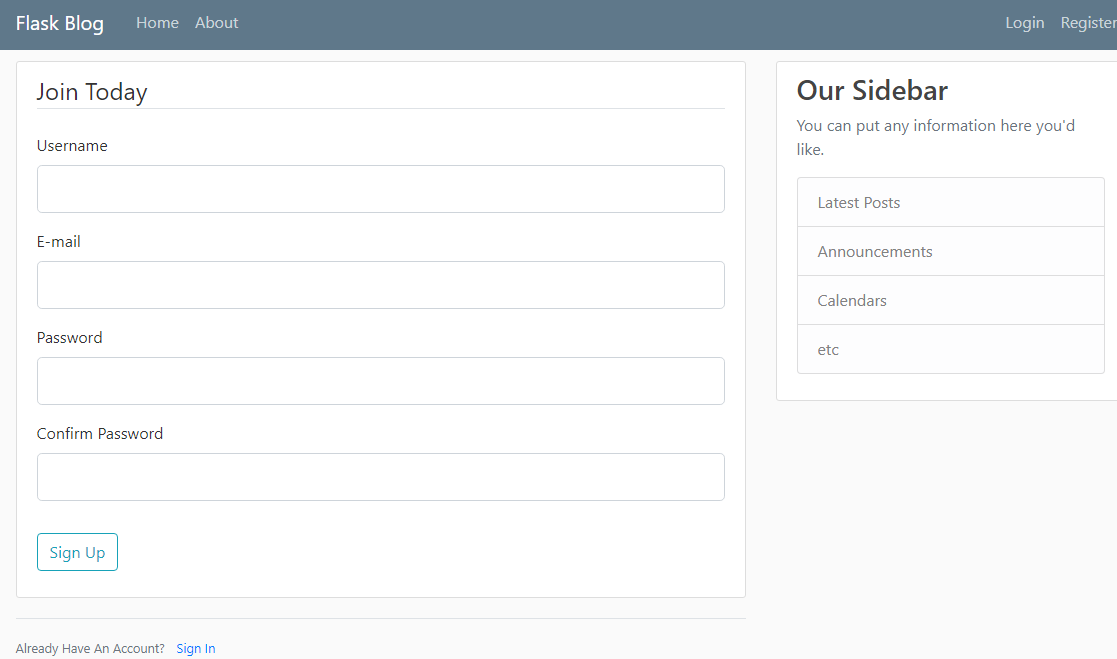Click the Join Today heading
Image resolution: width=1117 pixels, height=659 pixels.
(92, 92)
